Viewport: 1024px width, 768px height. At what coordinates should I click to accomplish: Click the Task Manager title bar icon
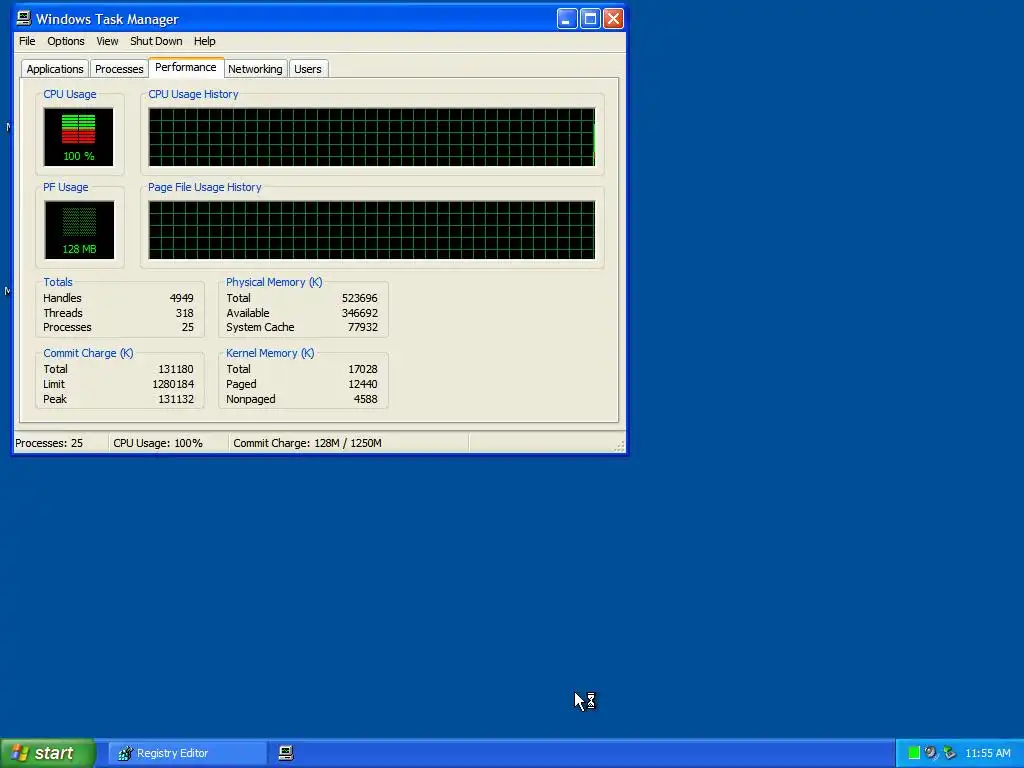click(24, 18)
